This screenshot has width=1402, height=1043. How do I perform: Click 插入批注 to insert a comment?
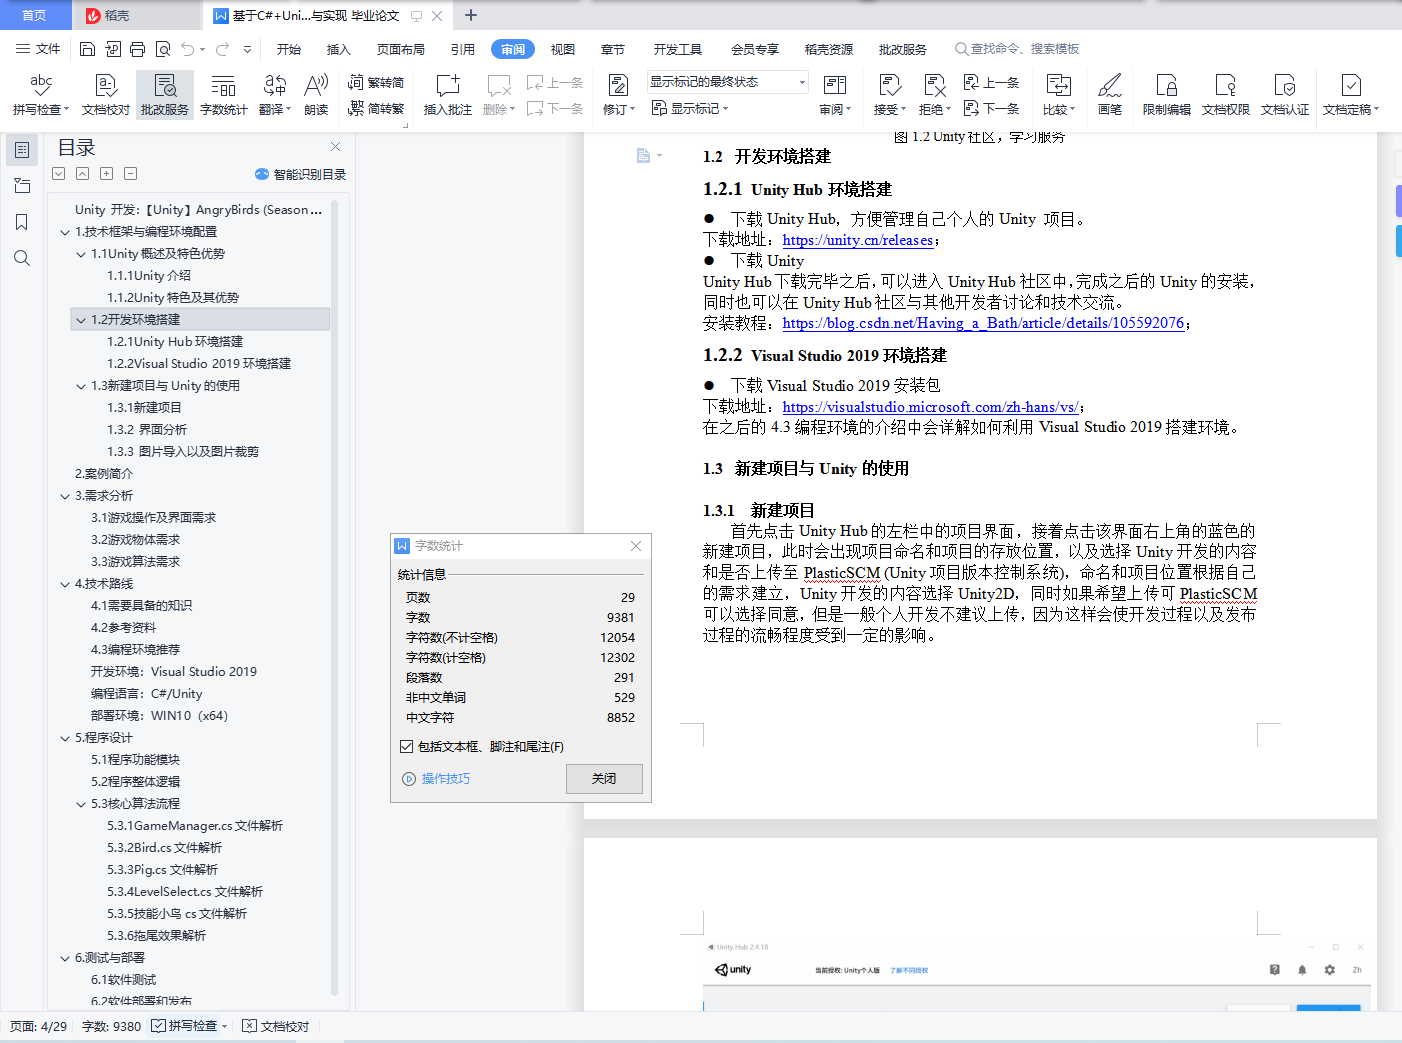click(x=447, y=95)
